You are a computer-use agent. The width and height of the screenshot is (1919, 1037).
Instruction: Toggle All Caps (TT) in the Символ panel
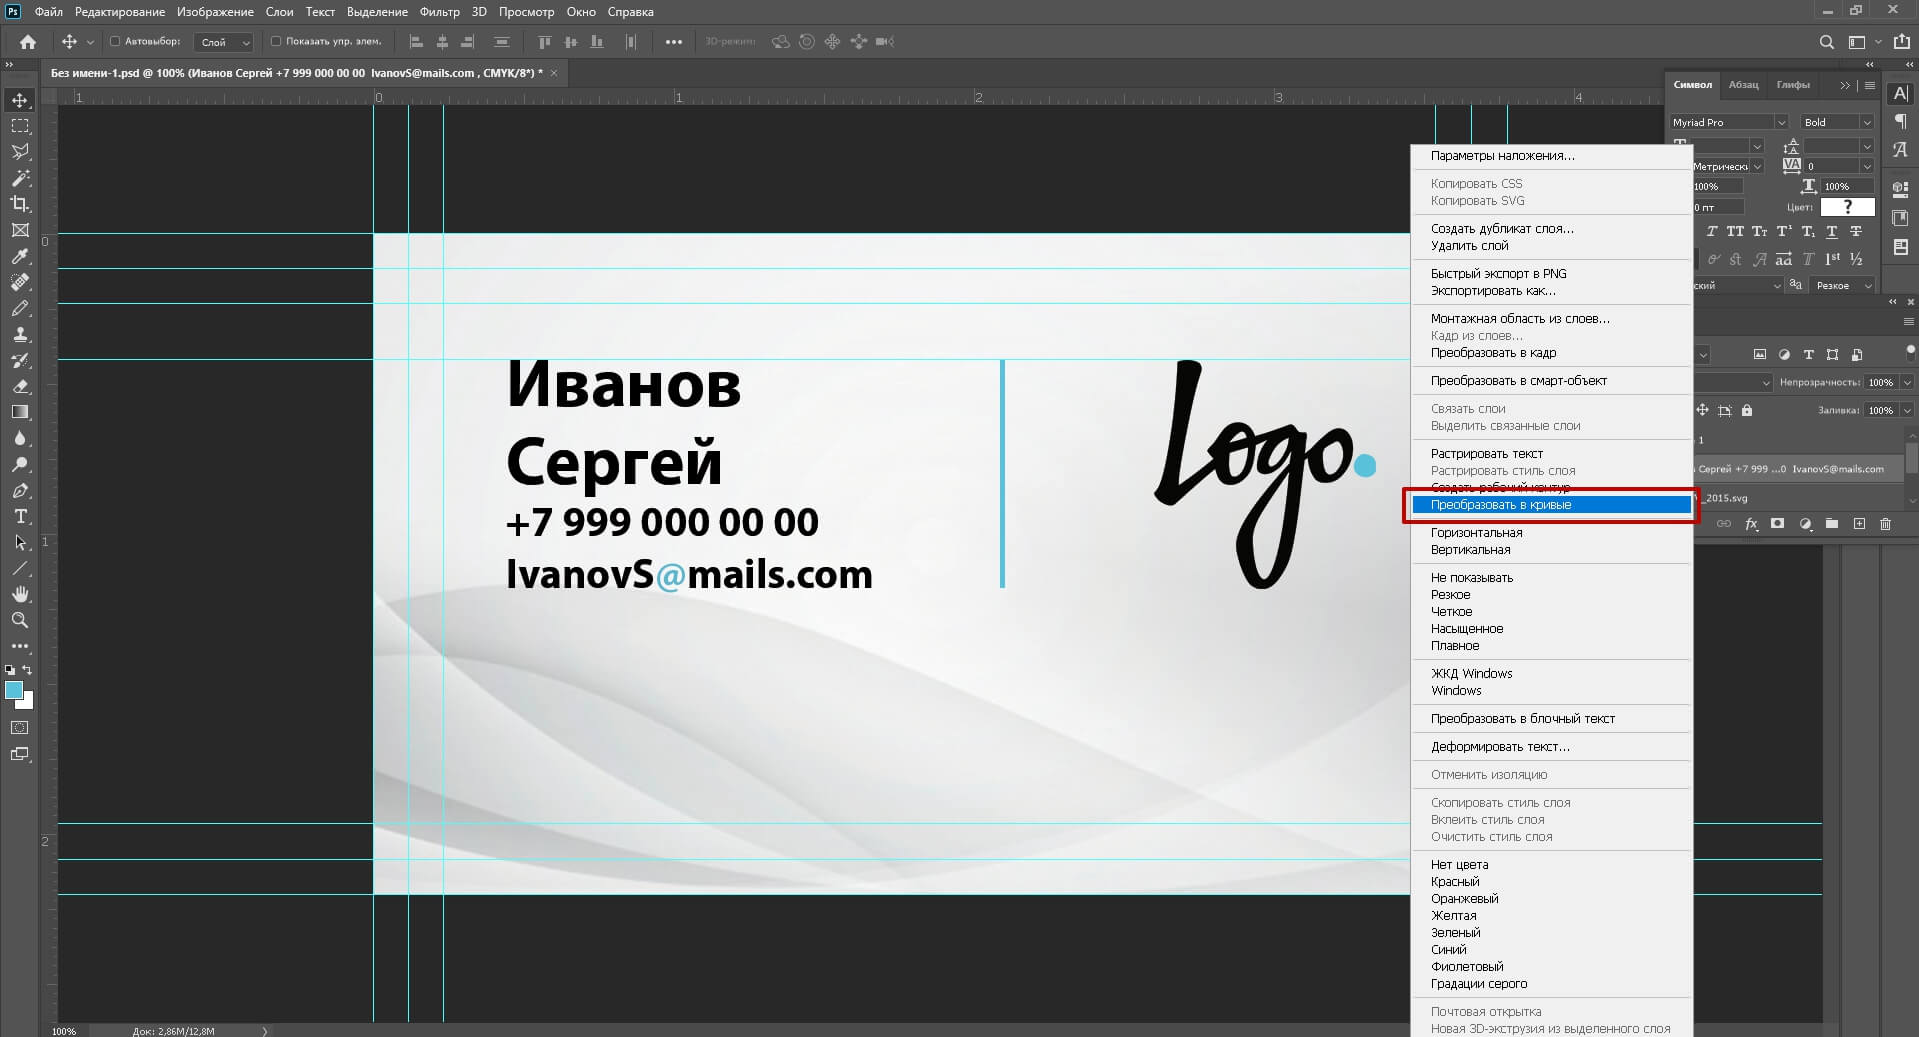(1735, 231)
